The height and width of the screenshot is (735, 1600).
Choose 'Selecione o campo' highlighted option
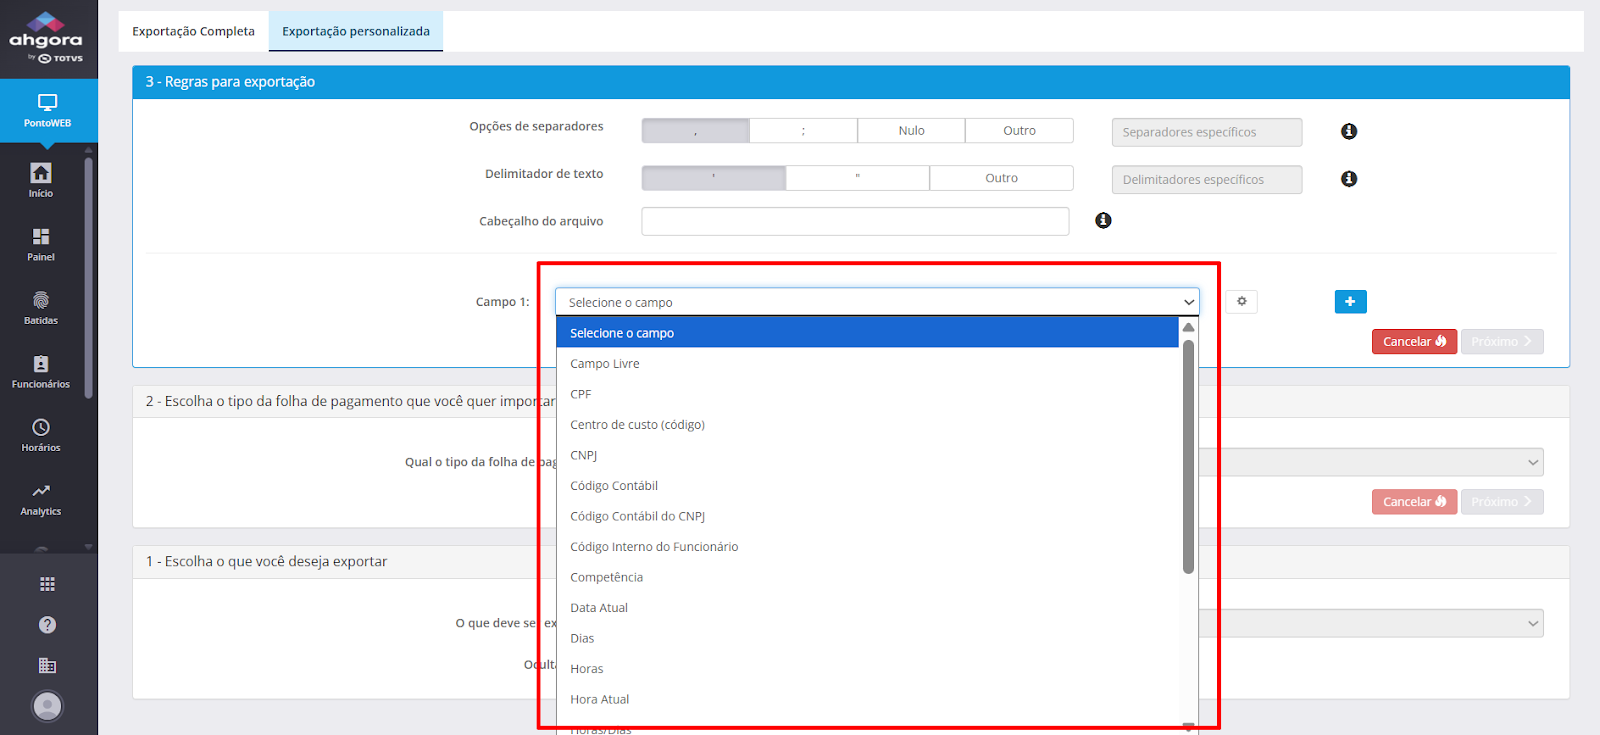pyautogui.click(x=868, y=333)
